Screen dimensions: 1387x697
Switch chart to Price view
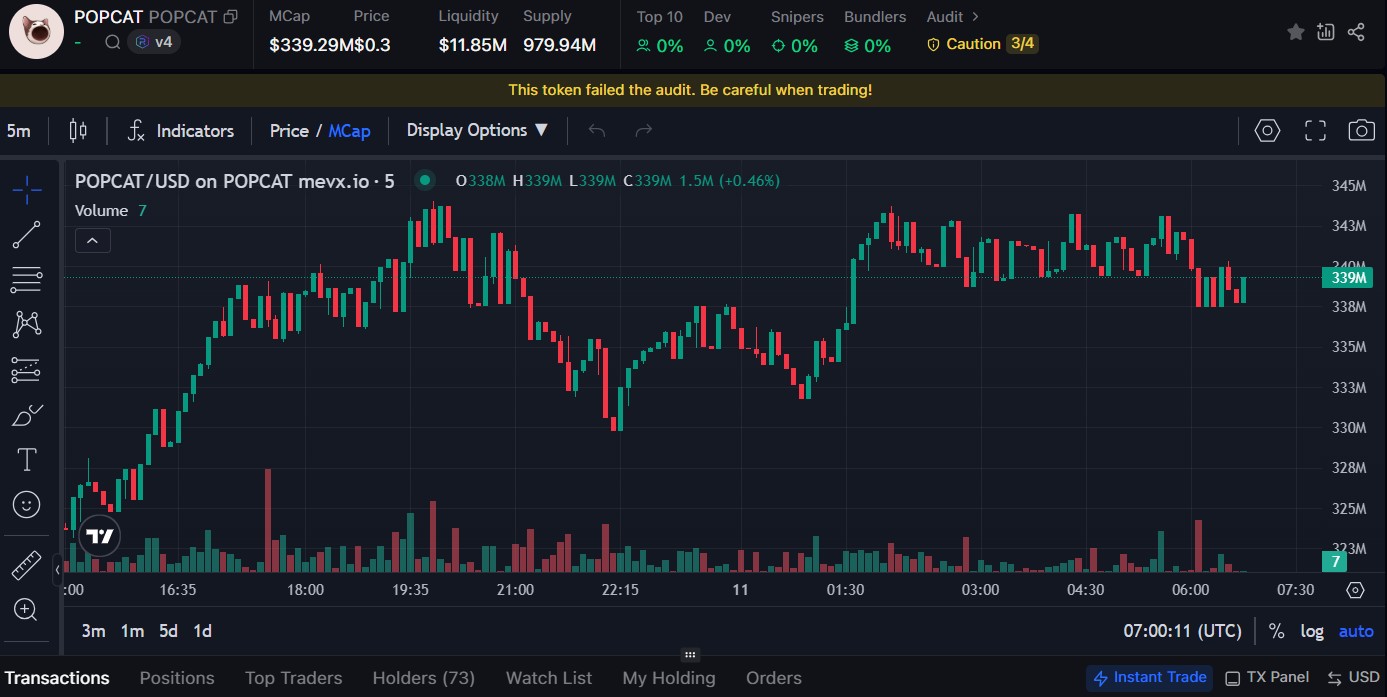(289, 131)
